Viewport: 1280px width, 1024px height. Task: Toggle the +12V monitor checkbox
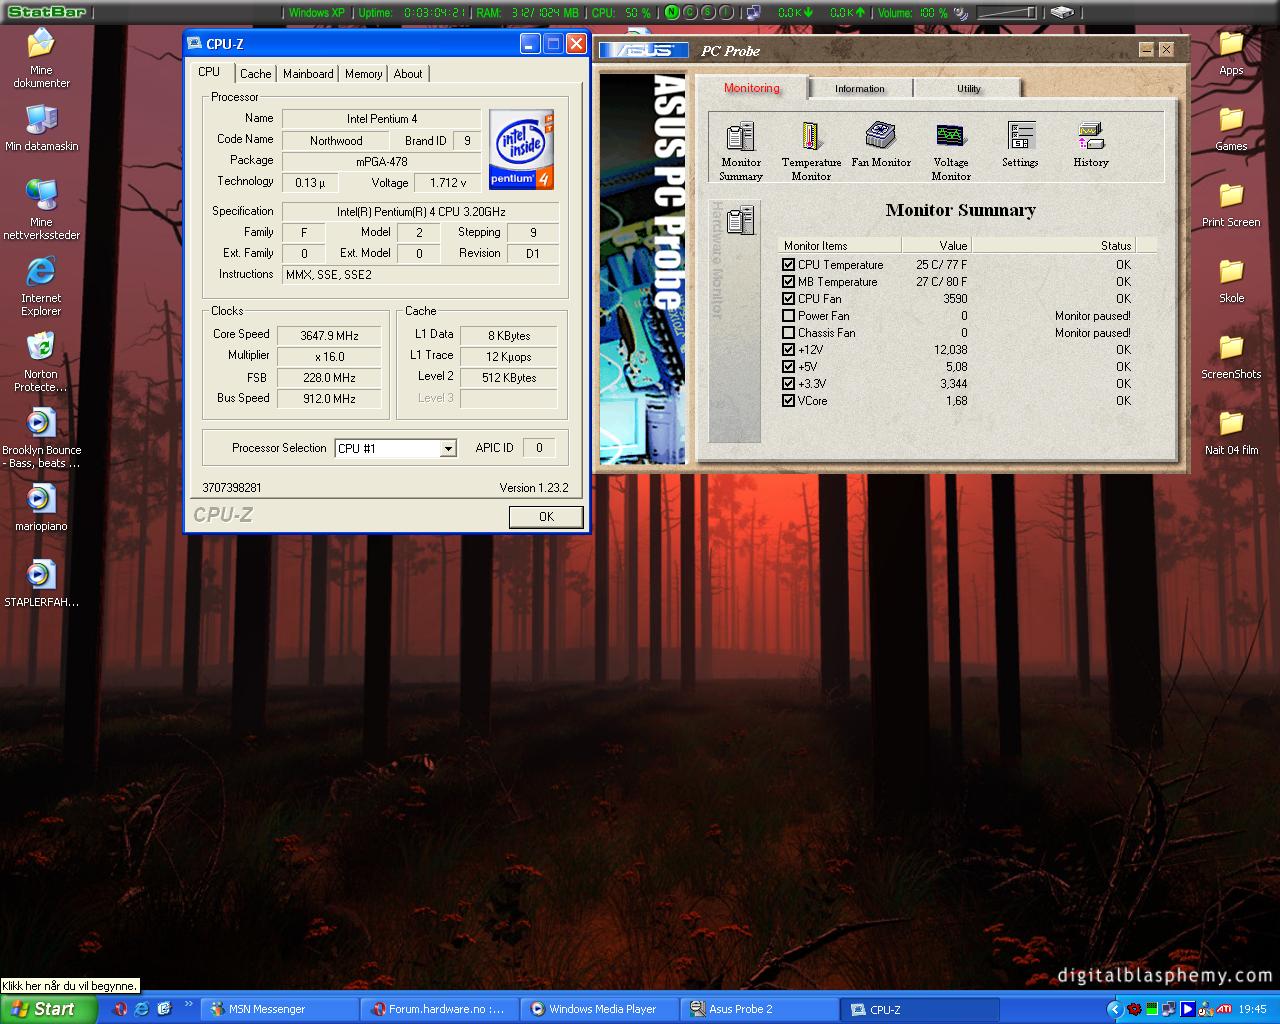788,350
